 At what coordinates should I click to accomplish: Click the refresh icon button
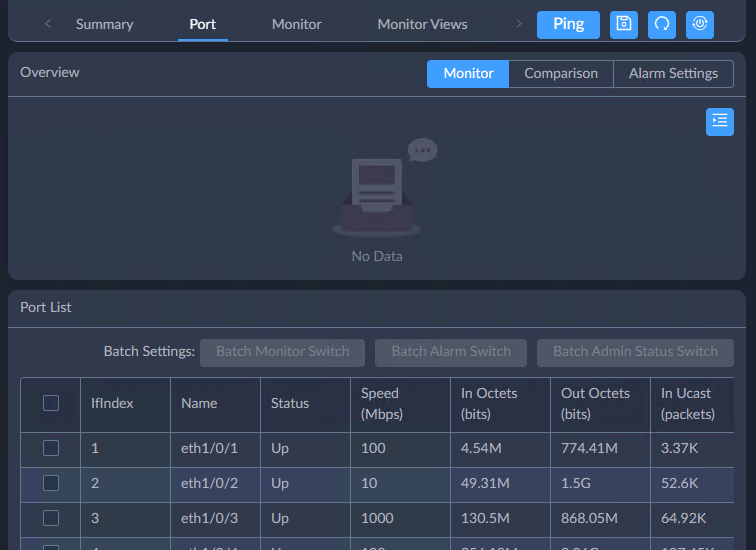(662, 25)
